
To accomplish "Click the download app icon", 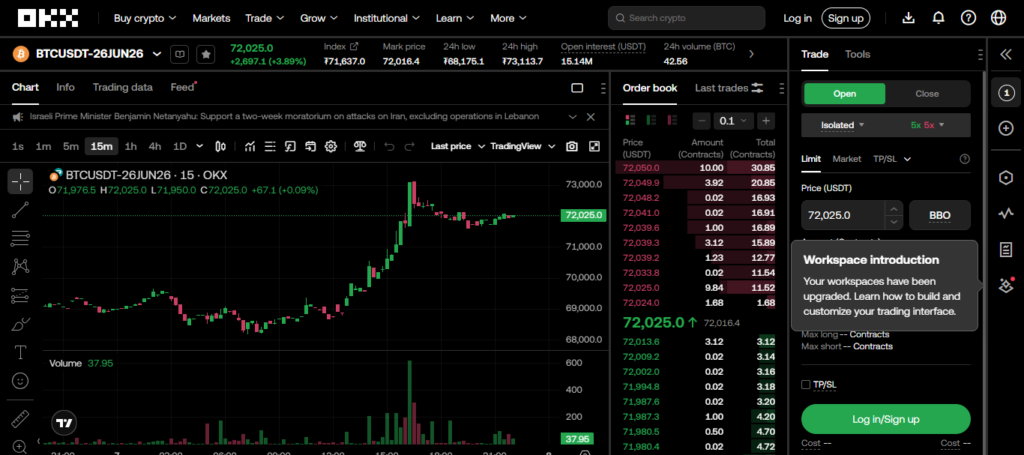I will click(x=908, y=18).
